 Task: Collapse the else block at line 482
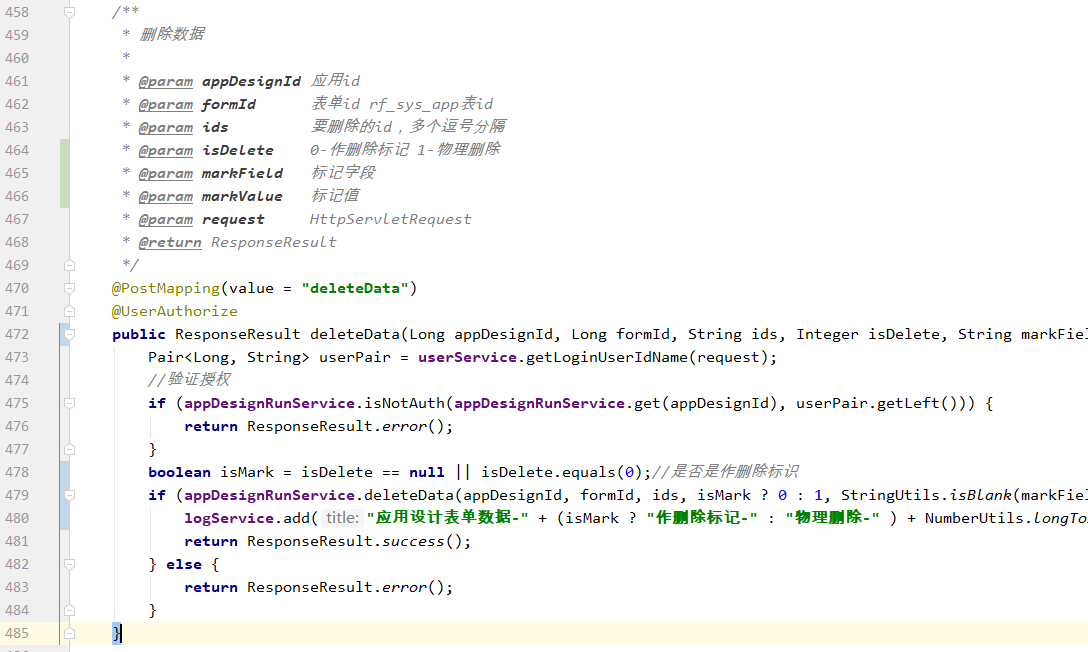coord(70,564)
